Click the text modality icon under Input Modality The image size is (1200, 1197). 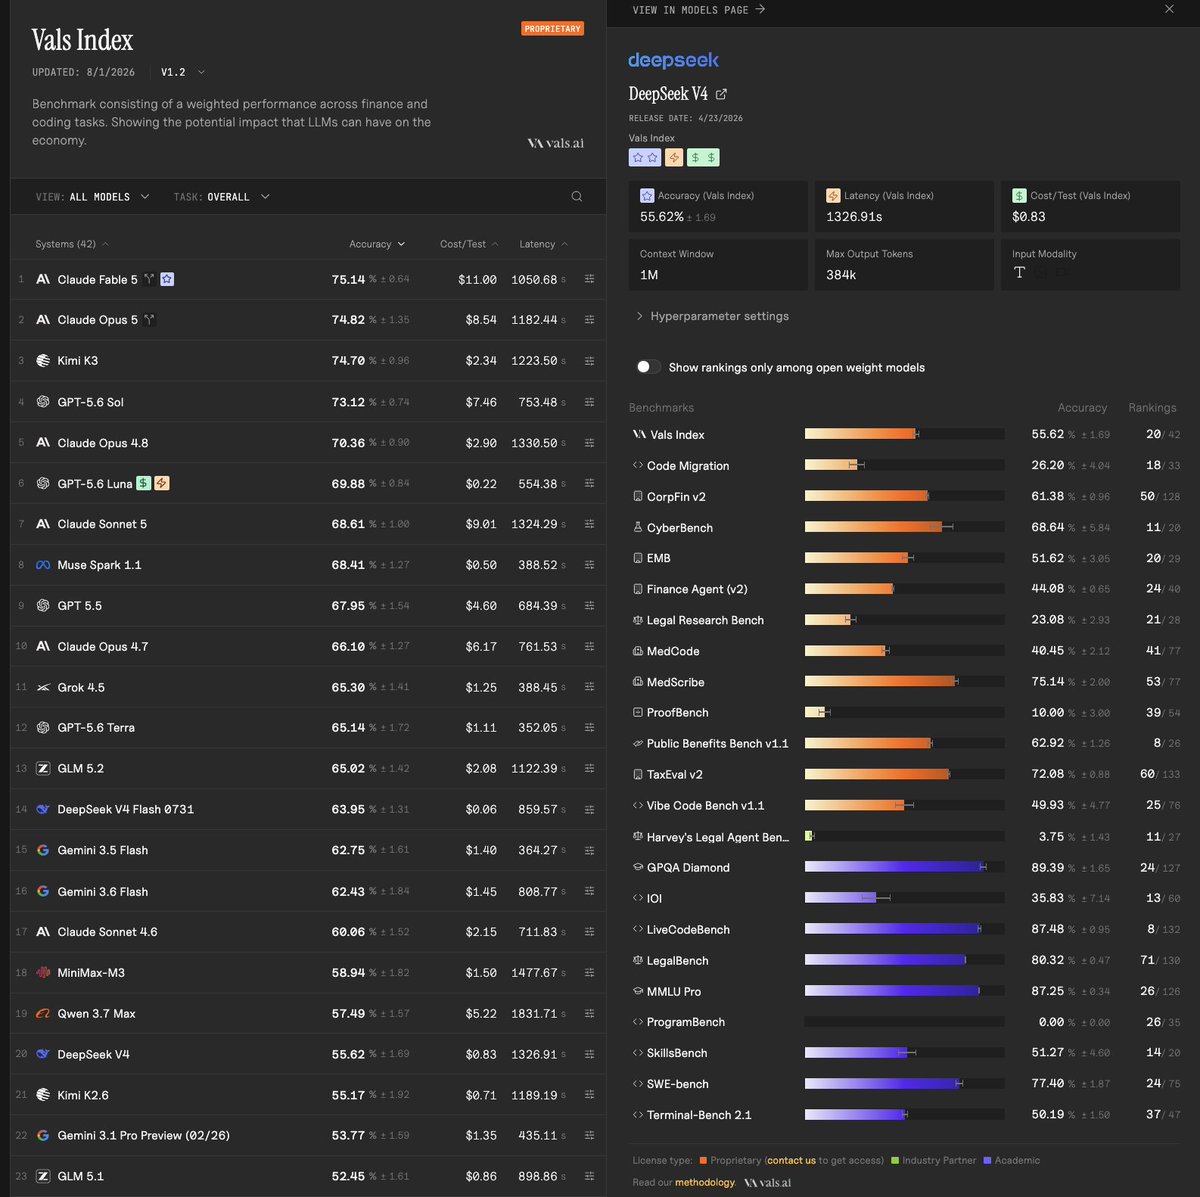click(x=1019, y=273)
